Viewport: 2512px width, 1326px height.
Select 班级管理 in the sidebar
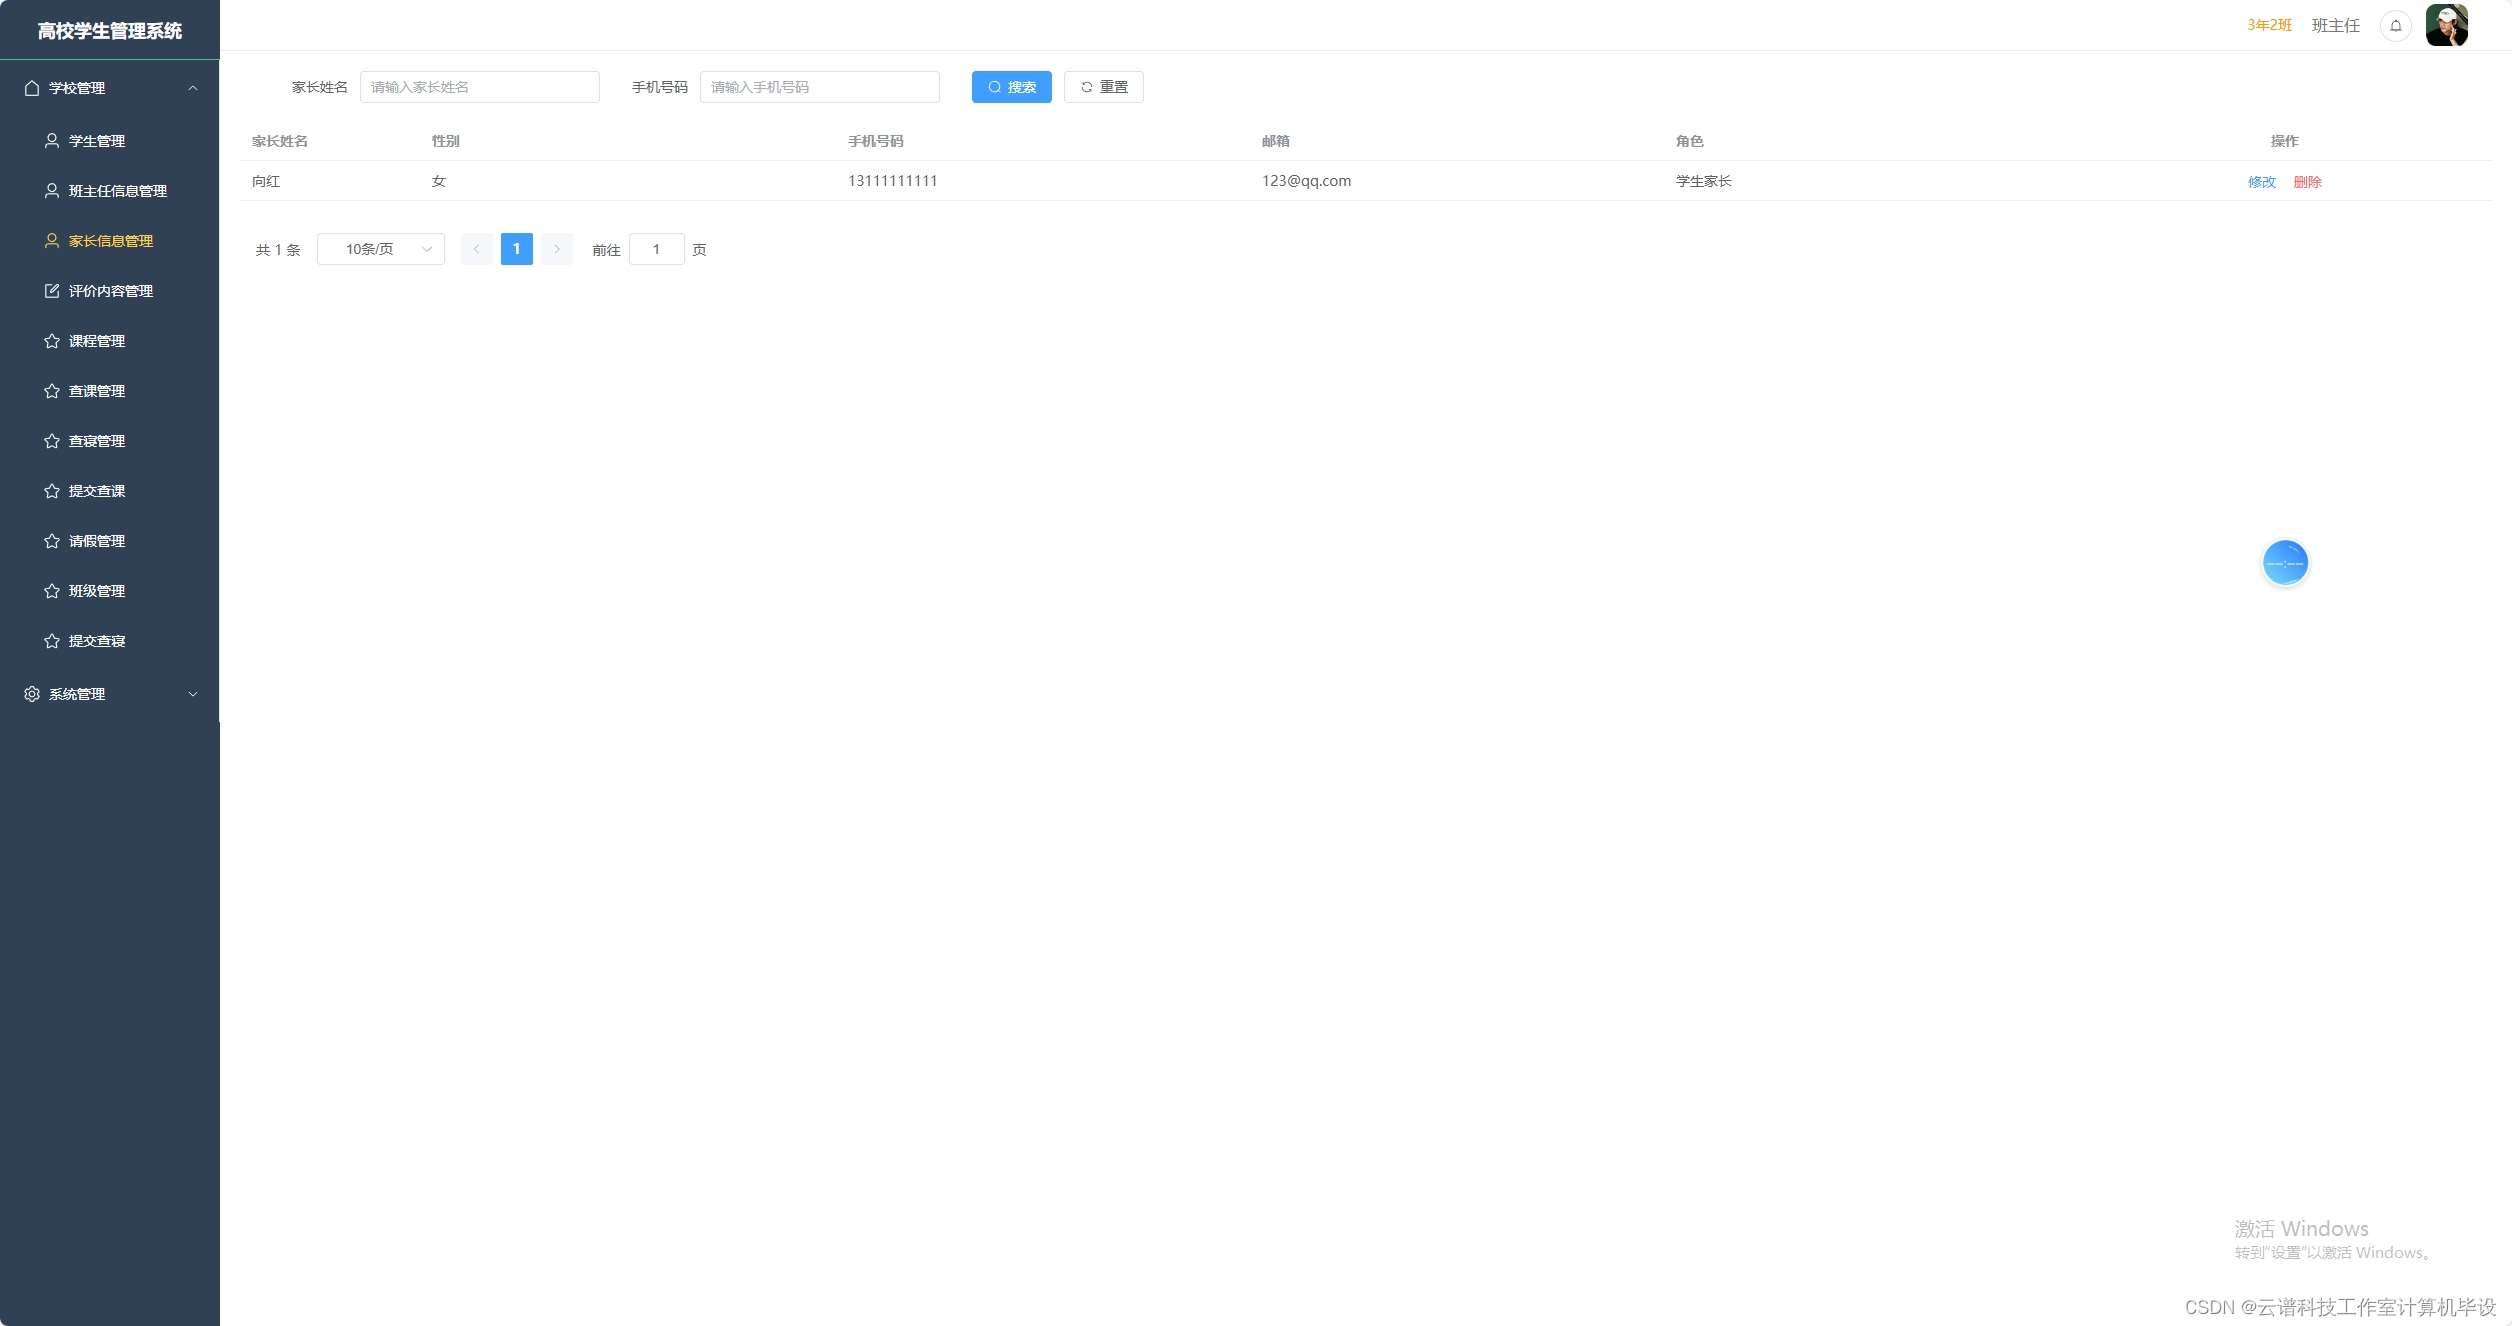(x=97, y=591)
